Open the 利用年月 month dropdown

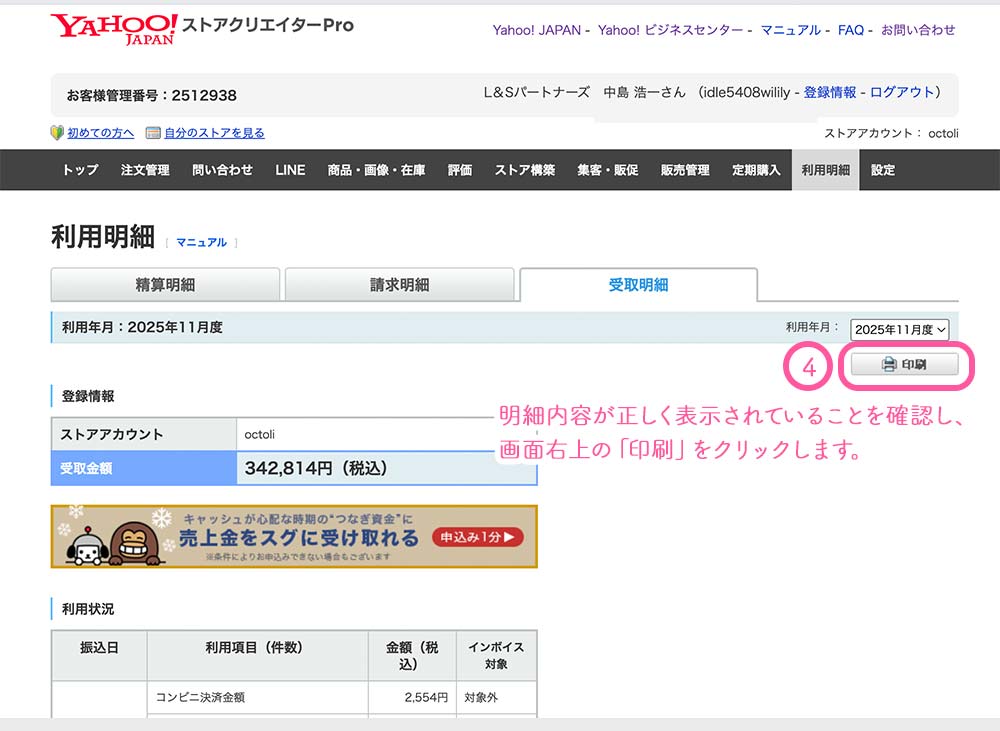[x=899, y=329]
